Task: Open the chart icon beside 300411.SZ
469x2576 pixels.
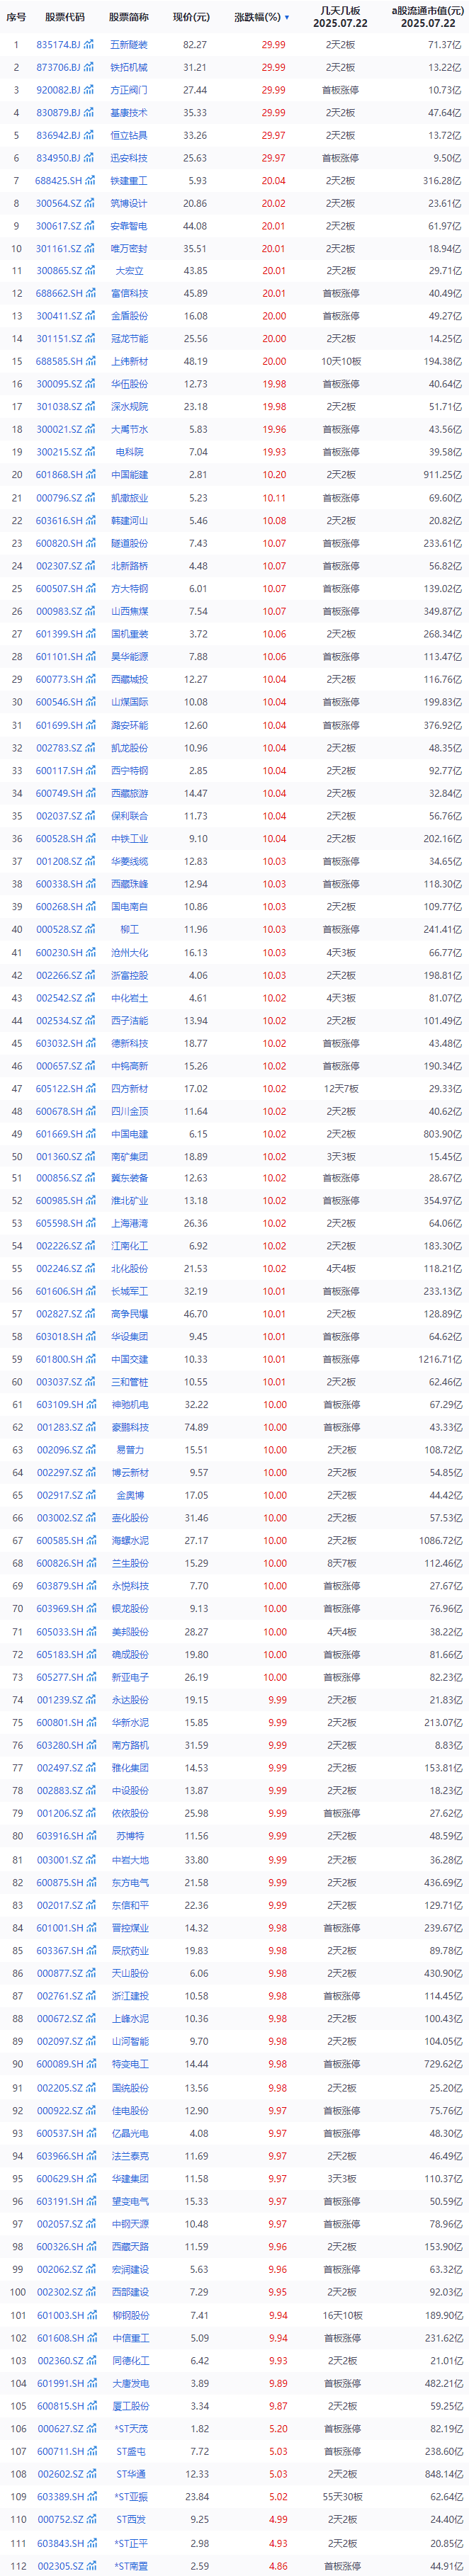Action: point(90,316)
